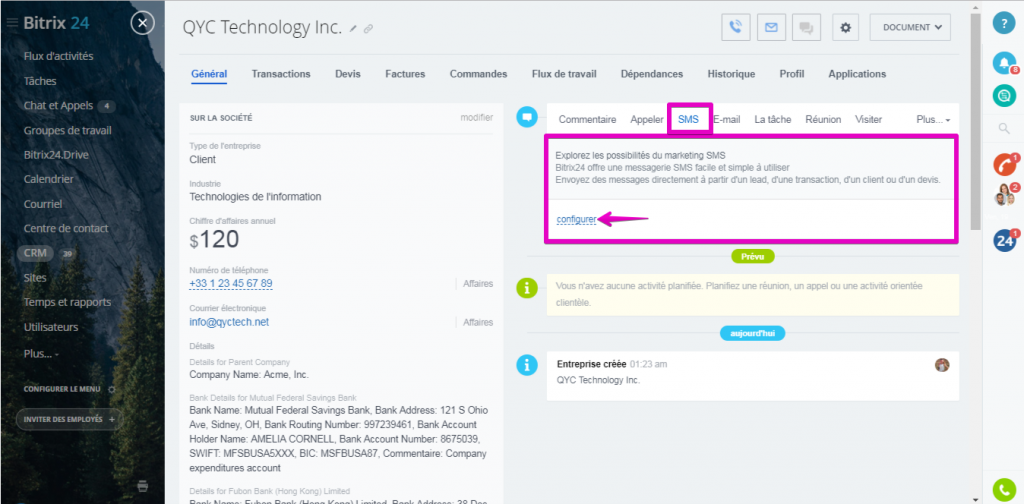The image size is (1024, 504).
Task: Open the Flux de travail tab
Action: (x=564, y=74)
